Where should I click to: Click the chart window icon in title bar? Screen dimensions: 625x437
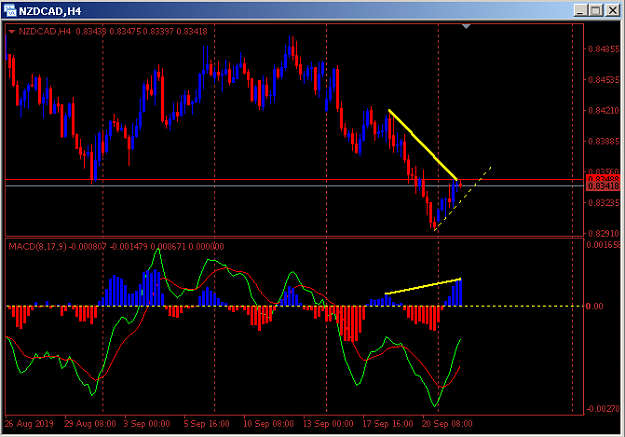[10, 11]
